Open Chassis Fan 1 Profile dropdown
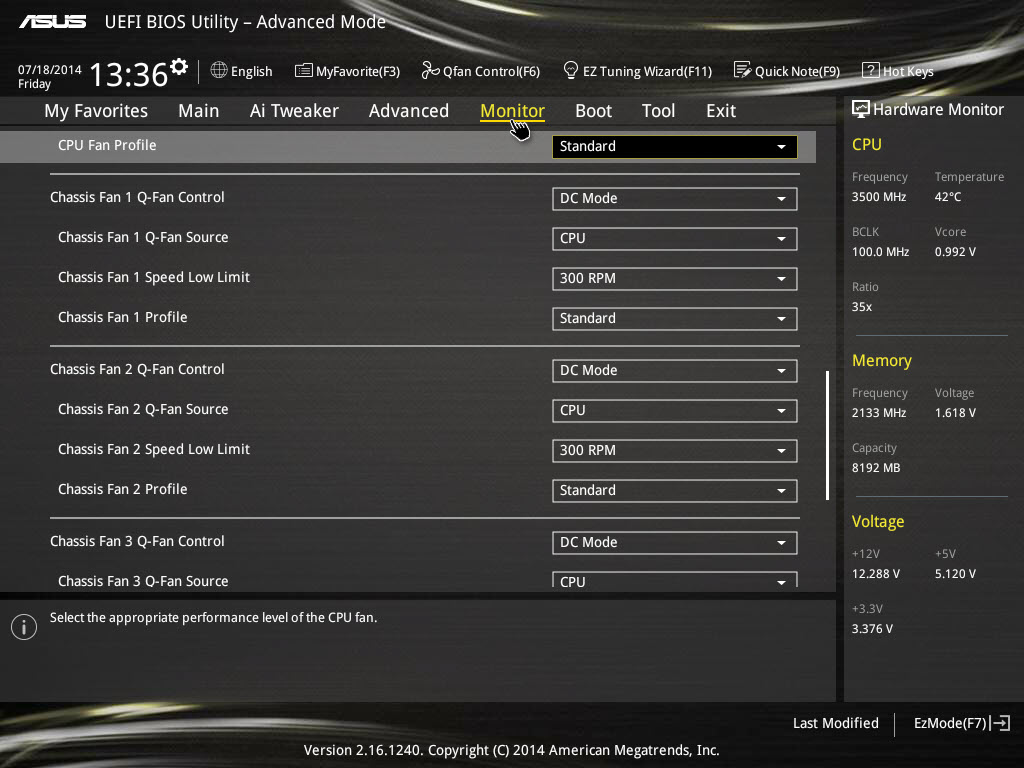 coord(675,319)
